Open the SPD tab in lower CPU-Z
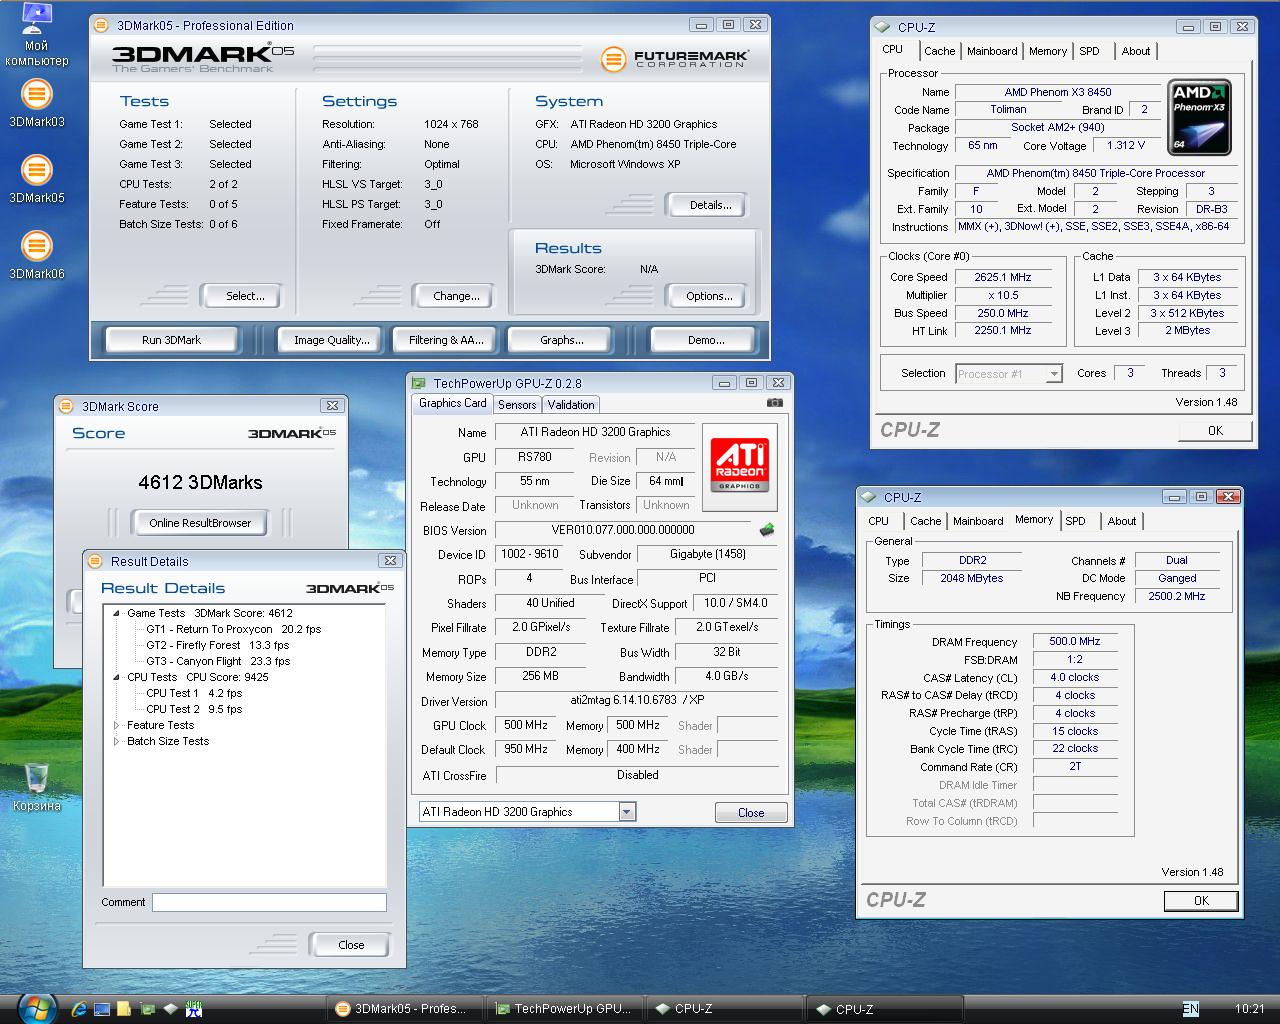This screenshot has height=1024, width=1280. click(1075, 521)
